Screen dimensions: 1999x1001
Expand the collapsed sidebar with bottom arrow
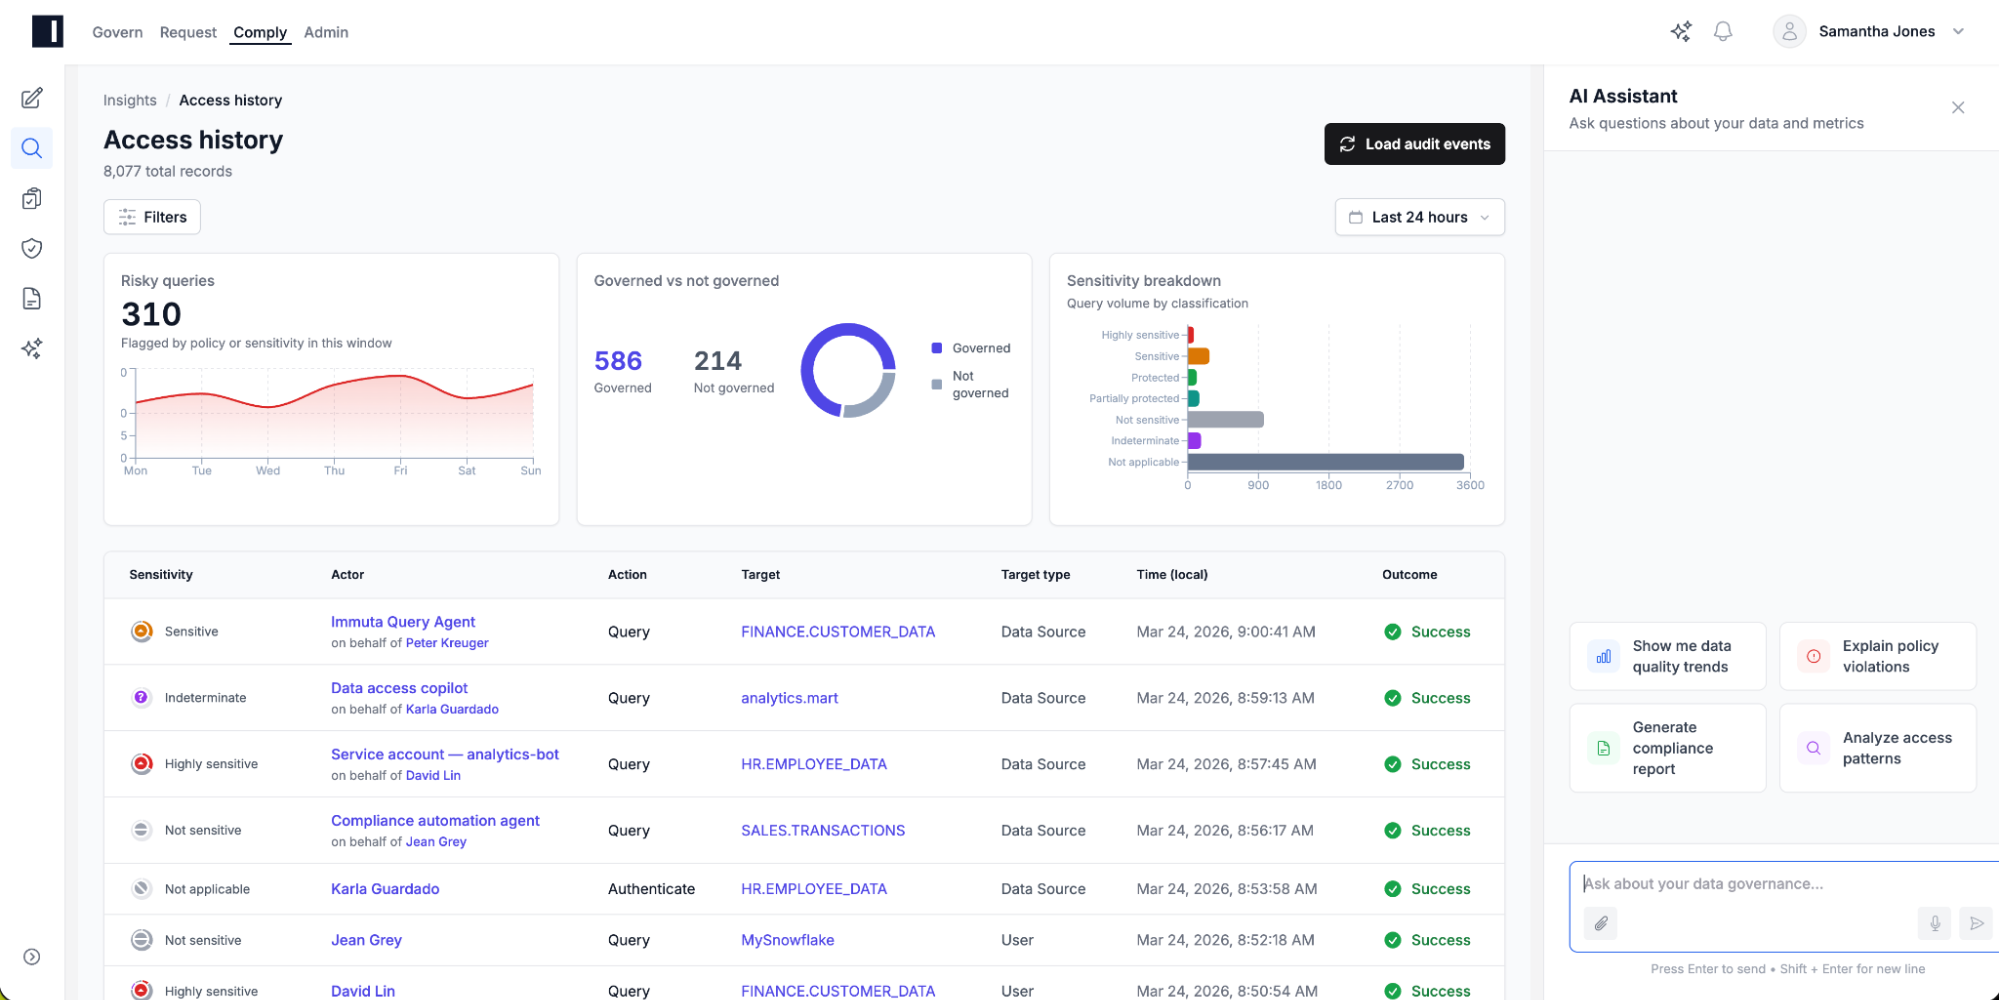[32, 957]
